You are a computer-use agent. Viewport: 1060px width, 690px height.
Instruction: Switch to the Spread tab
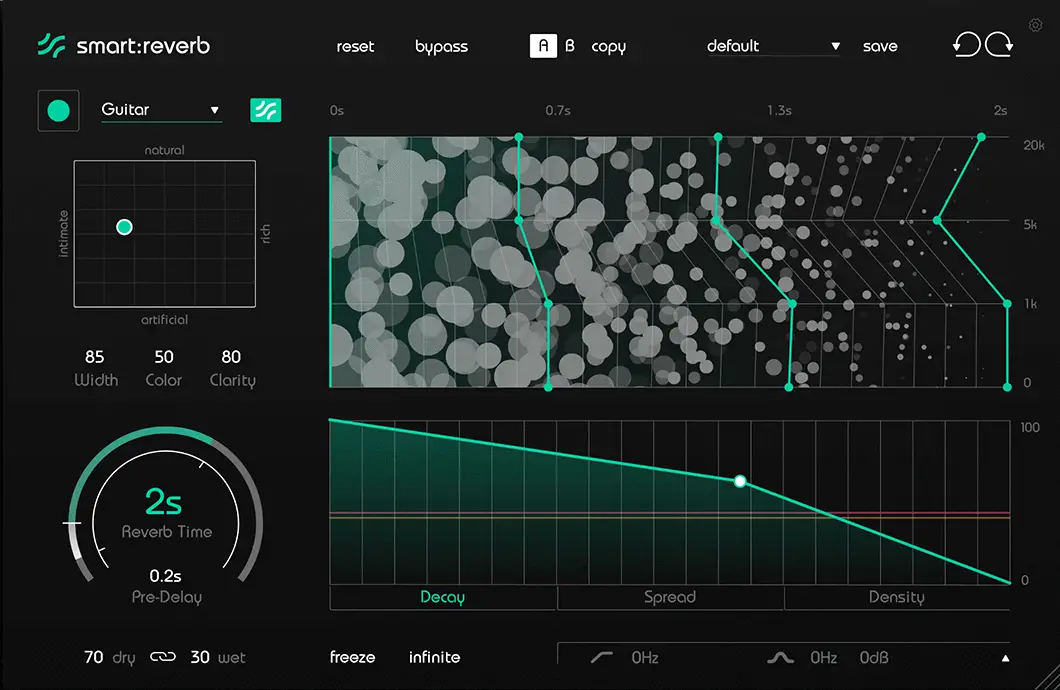pyautogui.click(x=670, y=597)
